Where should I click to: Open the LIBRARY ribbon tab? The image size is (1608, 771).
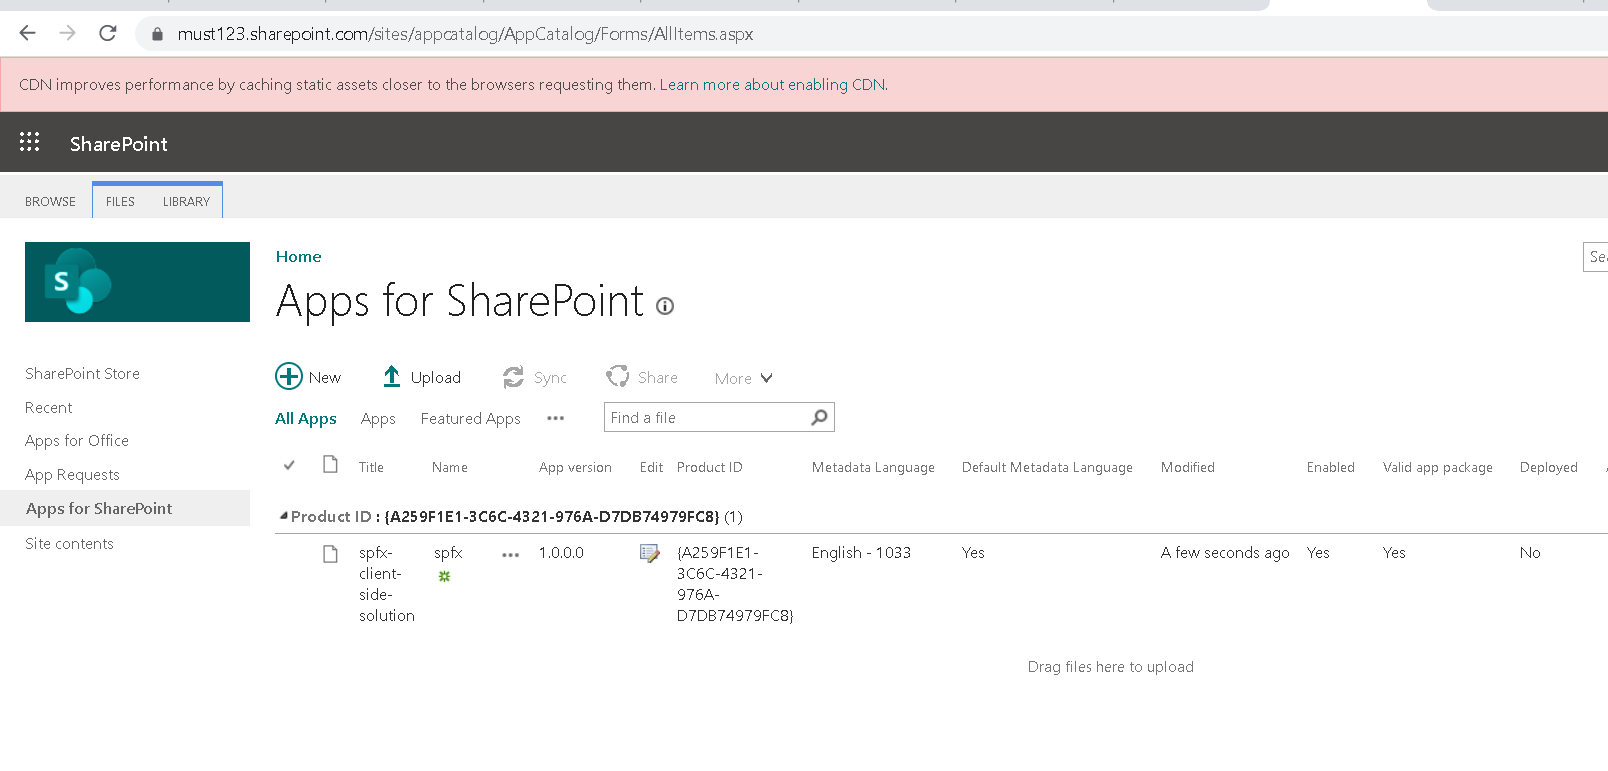[186, 201]
